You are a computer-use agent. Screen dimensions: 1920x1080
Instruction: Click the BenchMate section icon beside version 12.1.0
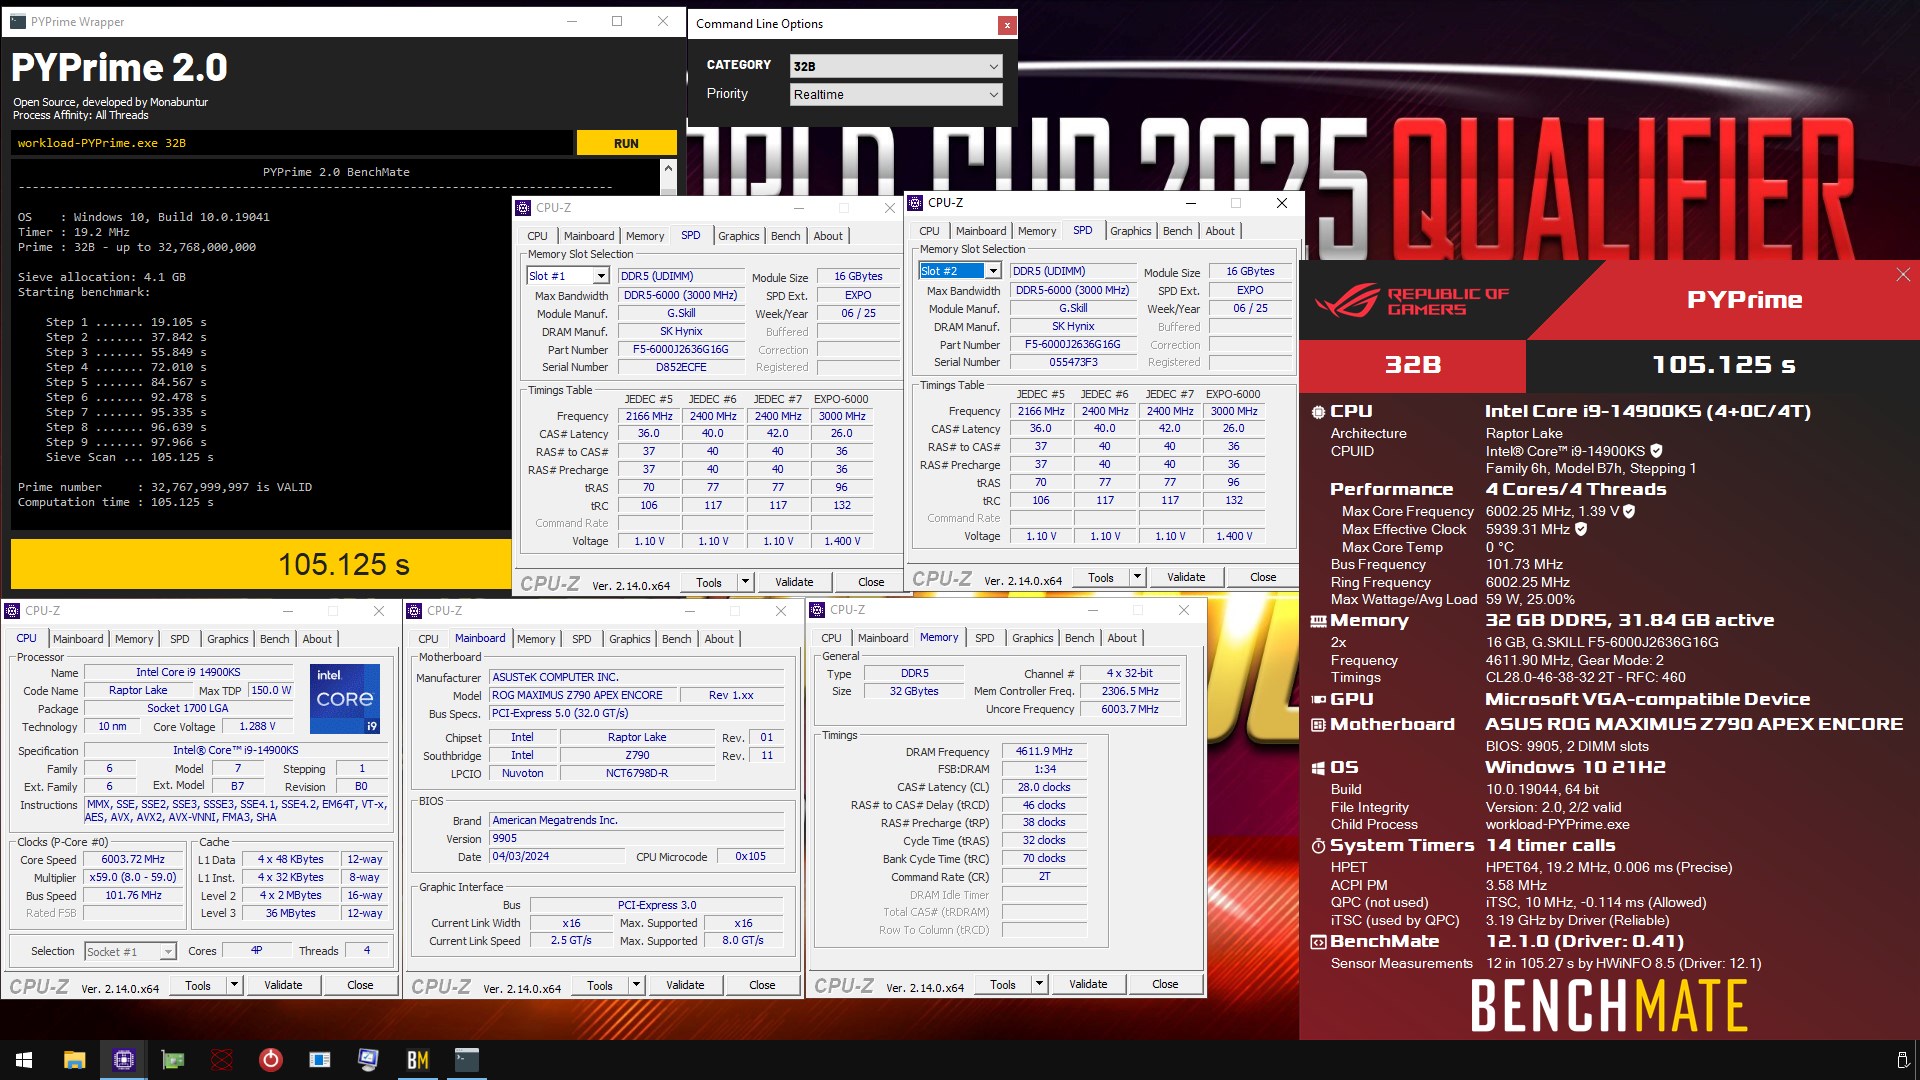[1318, 942]
